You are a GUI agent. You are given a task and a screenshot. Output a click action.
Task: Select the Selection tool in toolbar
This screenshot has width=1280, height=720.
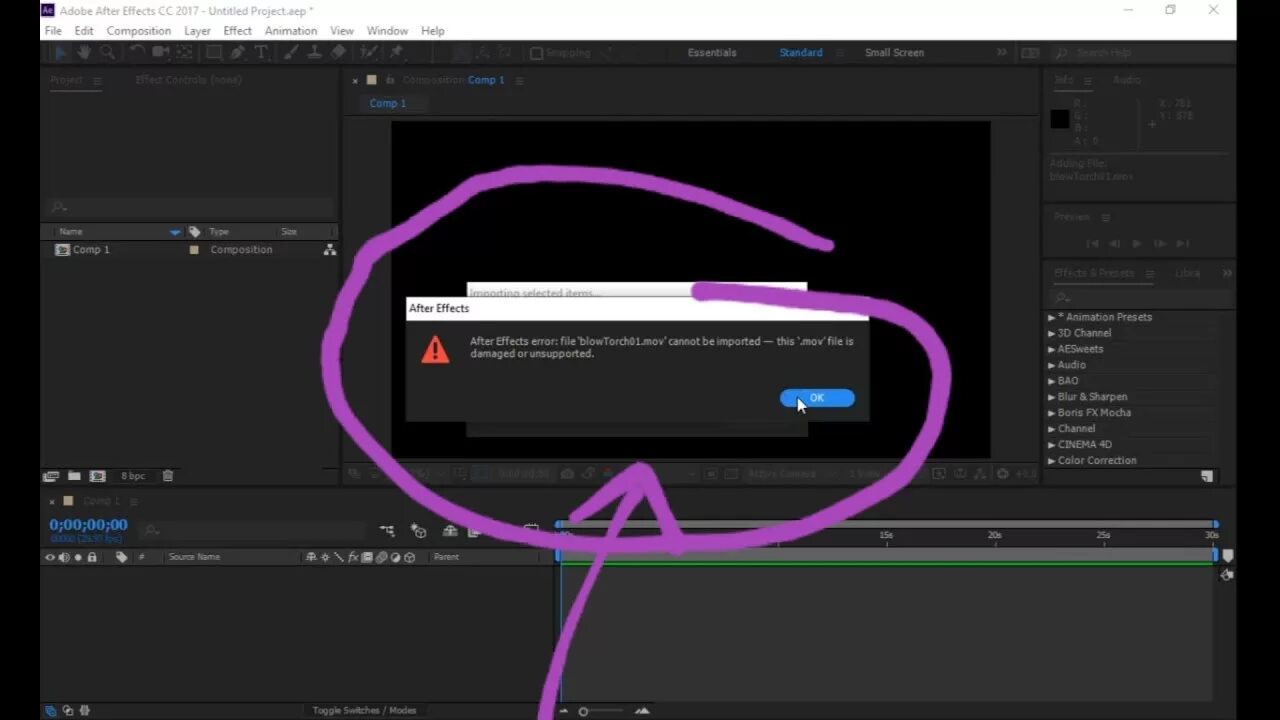coord(61,53)
